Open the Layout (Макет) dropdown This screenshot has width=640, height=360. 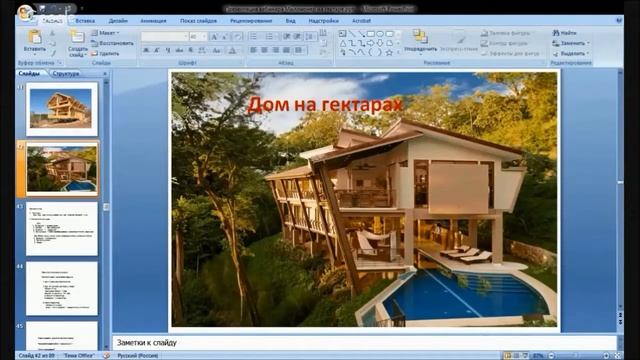point(105,33)
